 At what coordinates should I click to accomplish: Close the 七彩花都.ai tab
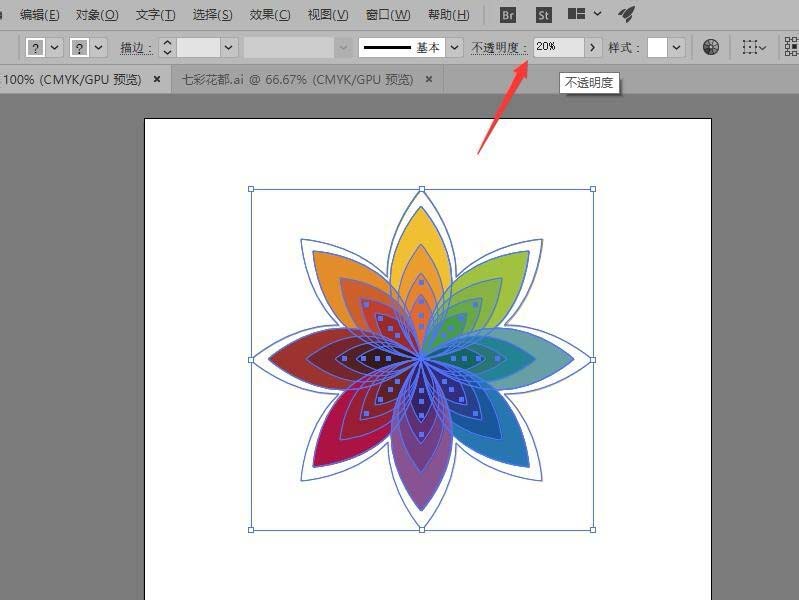[429, 79]
